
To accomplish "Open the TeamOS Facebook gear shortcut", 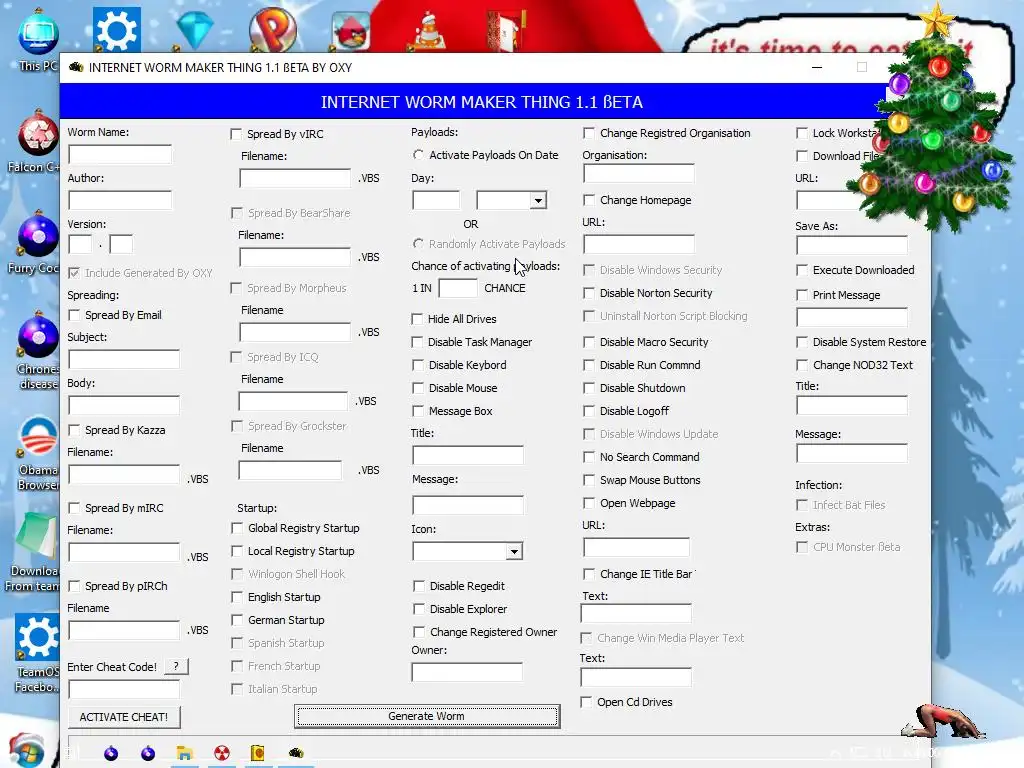I will 37,653.
